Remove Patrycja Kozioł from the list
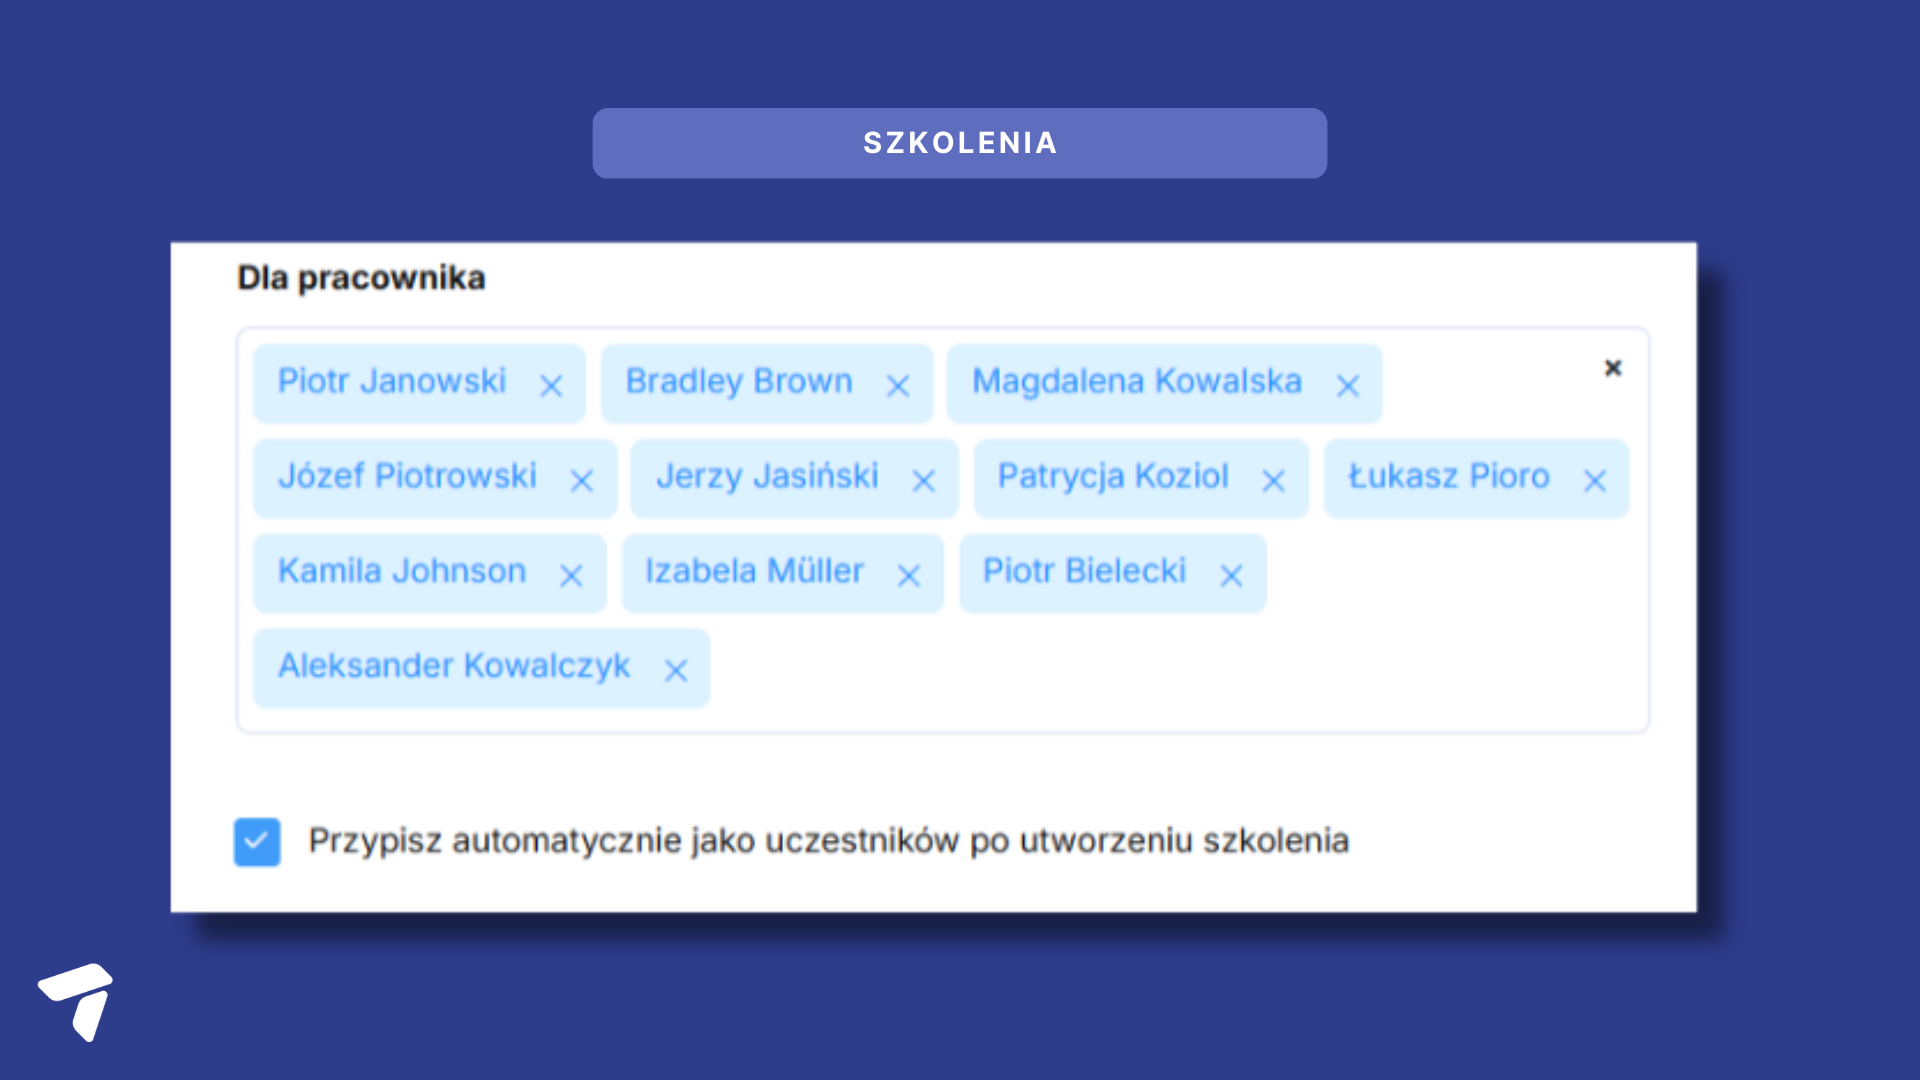The image size is (1920, 1080). pos(1273,481)
